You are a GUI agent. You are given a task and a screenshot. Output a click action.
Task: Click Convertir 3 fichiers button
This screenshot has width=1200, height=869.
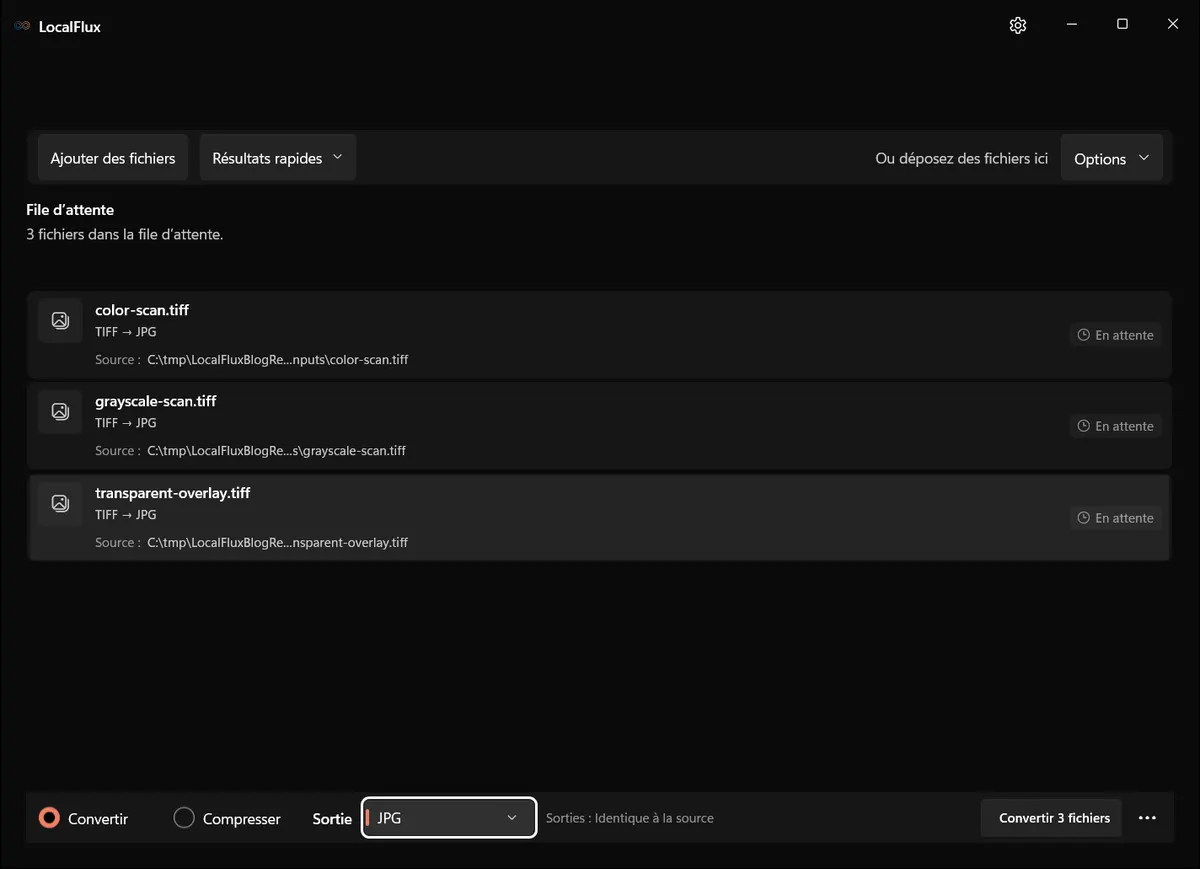coord(1054,818)
